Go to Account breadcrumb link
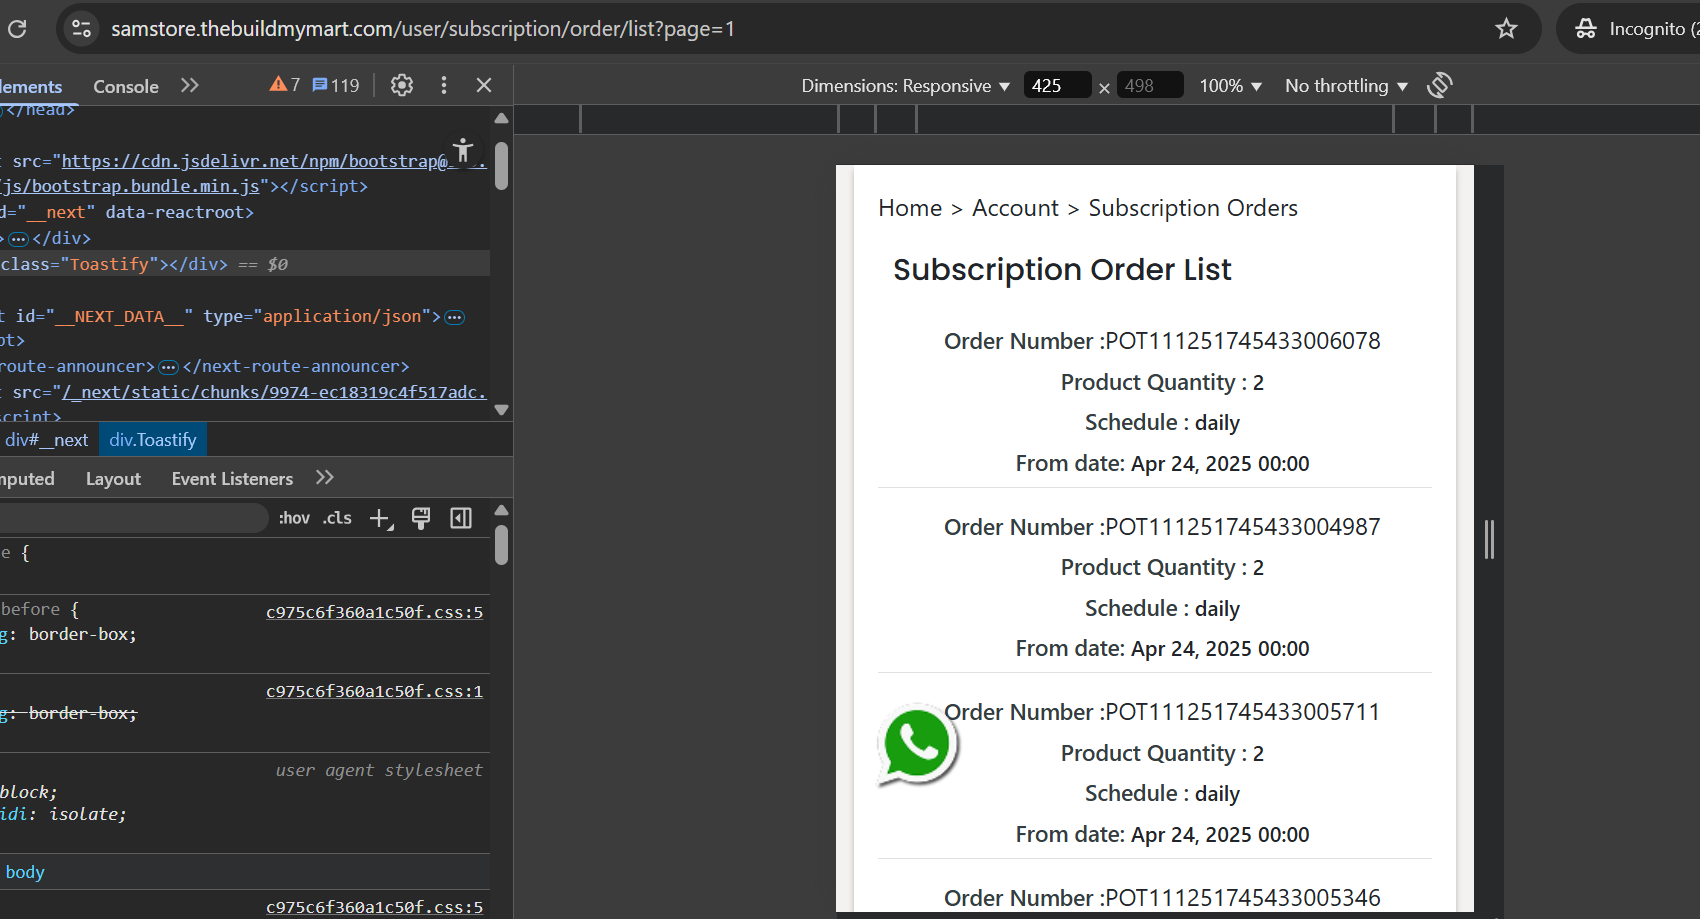Viewport: 1700px width, 919px height. pos(1015,208)
